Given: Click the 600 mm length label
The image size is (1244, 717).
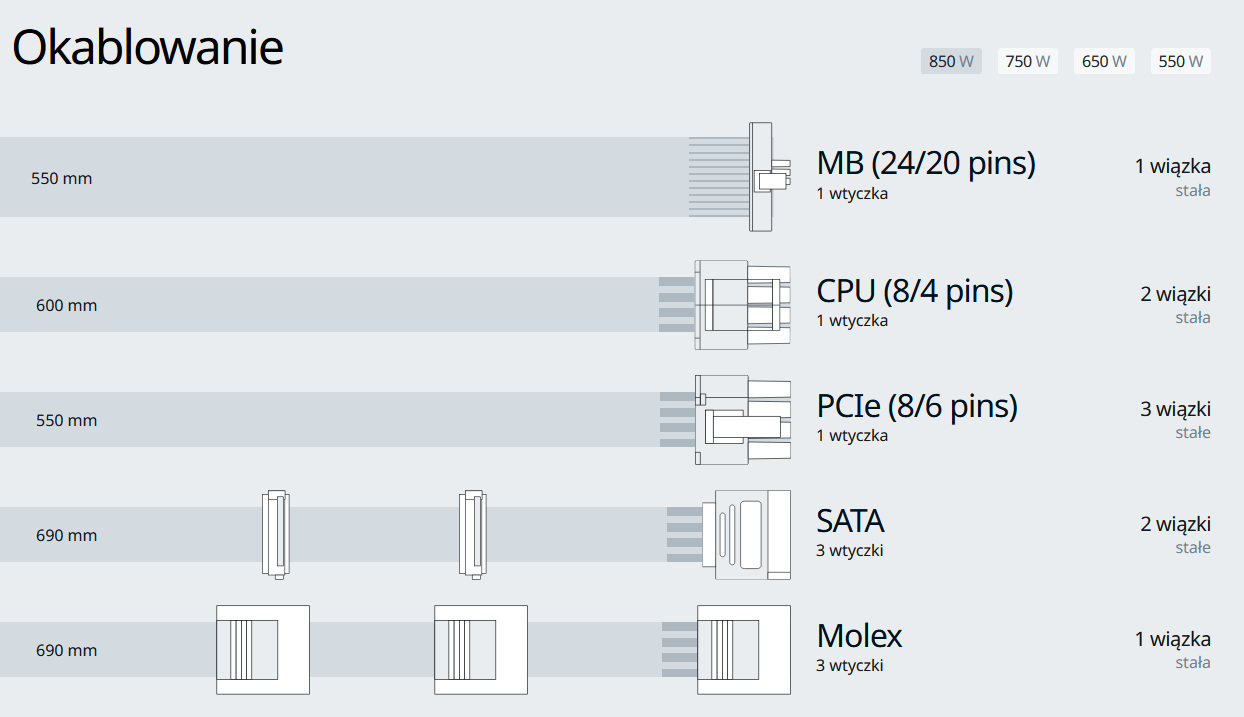Looking at the screenshot, I should [x=66, y=305].
